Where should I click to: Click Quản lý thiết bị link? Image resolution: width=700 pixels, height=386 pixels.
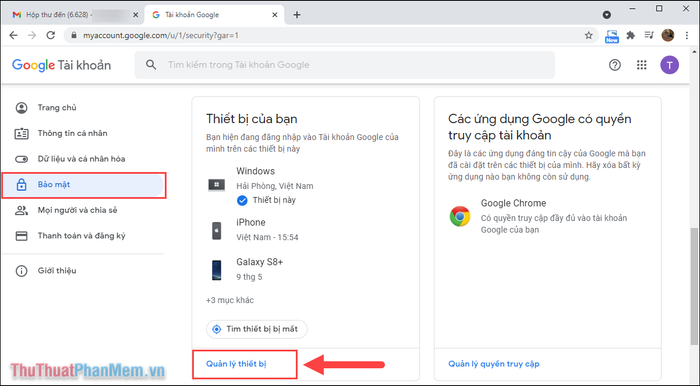coord(236,364)
